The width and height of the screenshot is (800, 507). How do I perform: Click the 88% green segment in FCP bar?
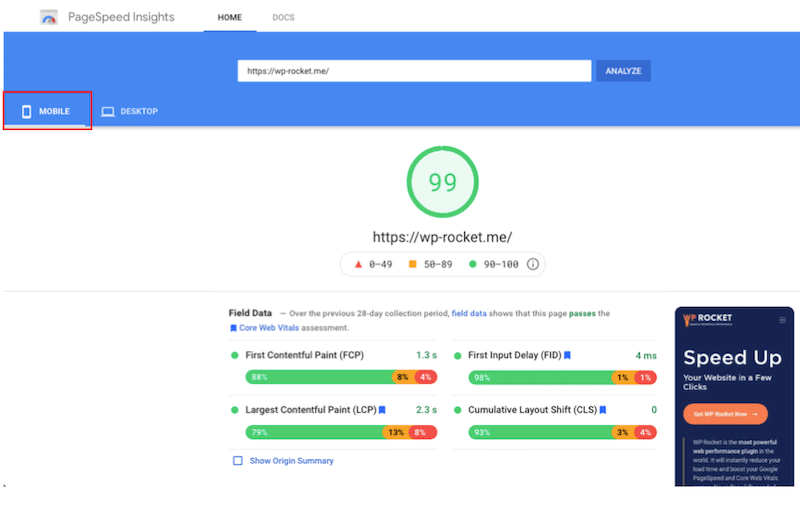(319, 377)
